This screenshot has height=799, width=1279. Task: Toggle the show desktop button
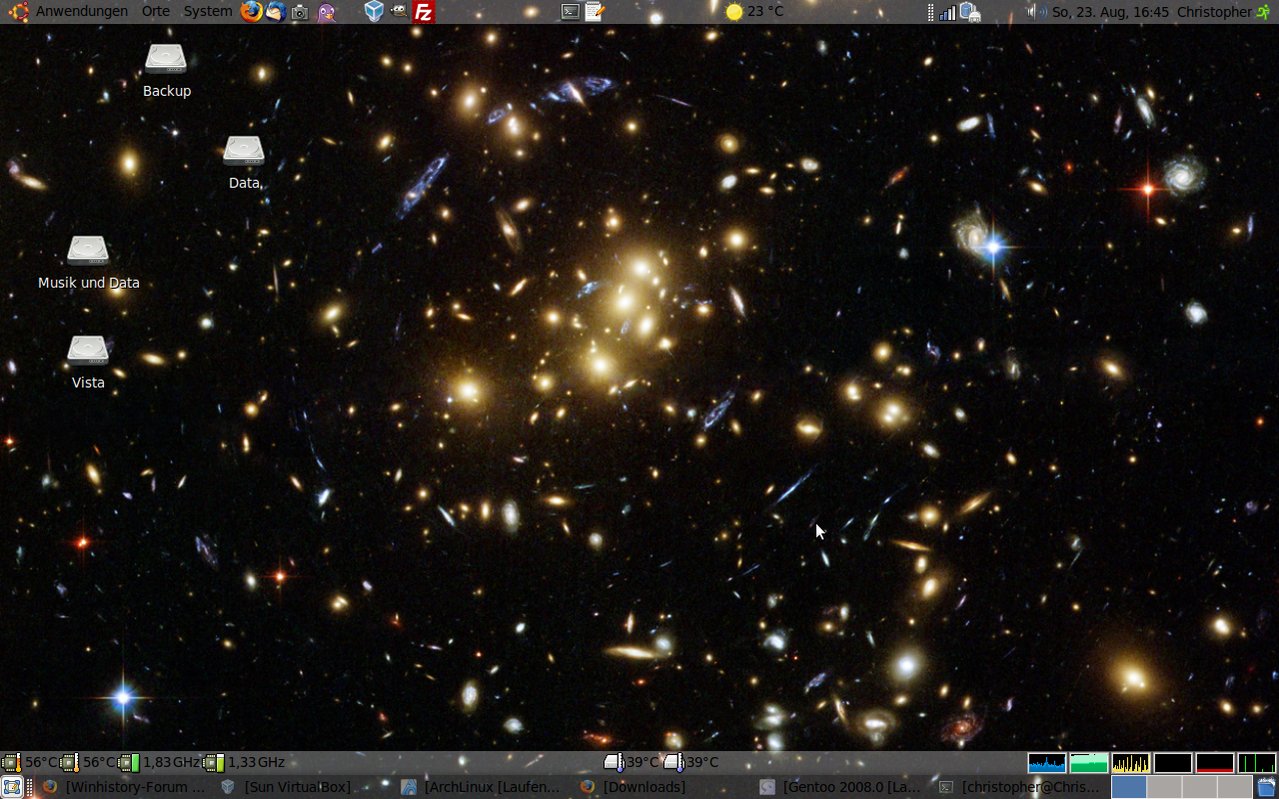tap(11, 787)
